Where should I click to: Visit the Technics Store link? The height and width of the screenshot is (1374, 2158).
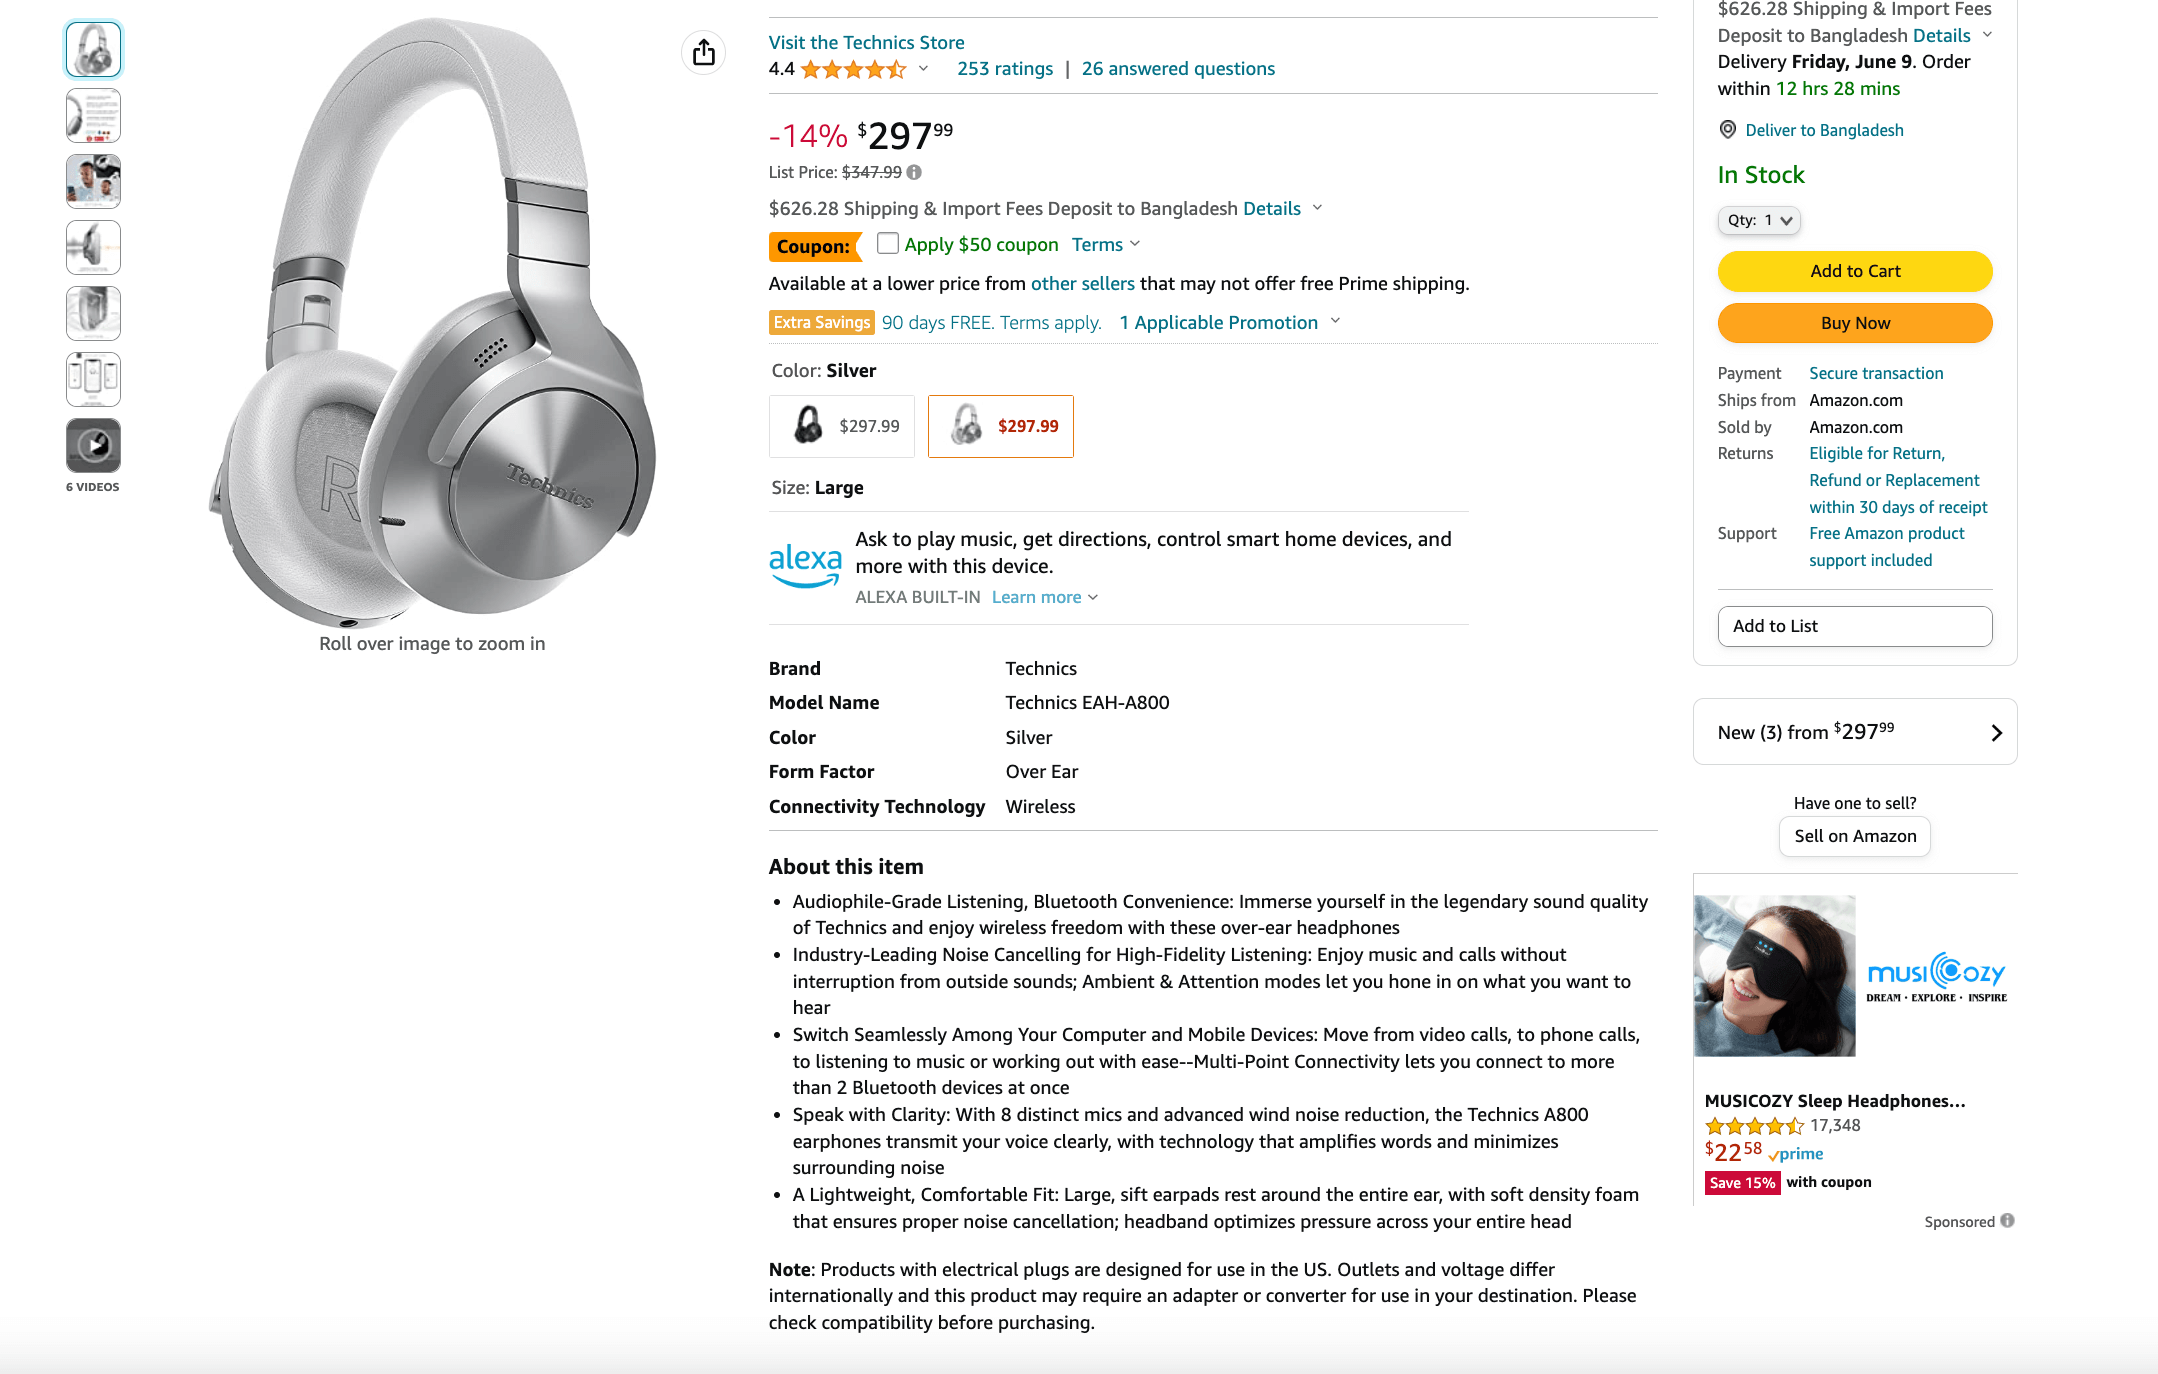pyautogui.click(x=866, y=42)
